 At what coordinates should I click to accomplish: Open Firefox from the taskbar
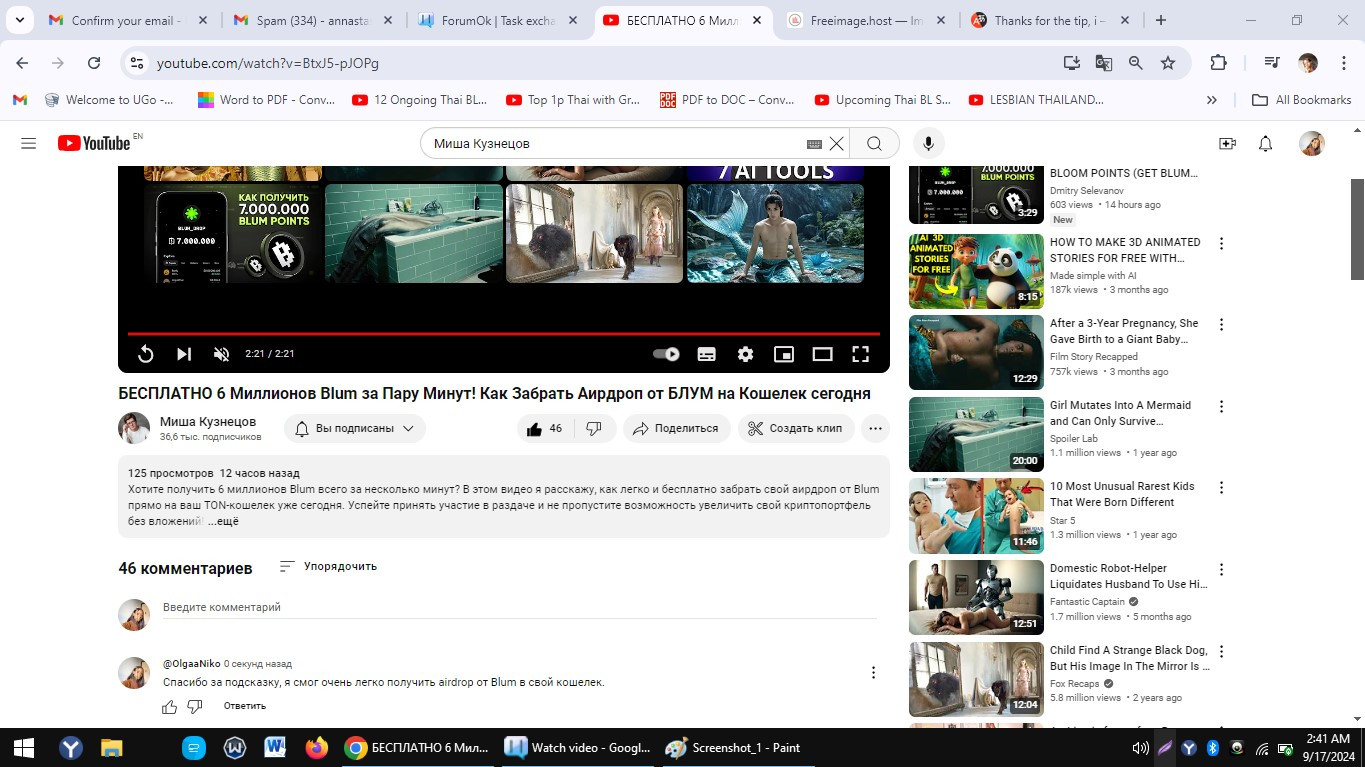click(x=316, y=747)
